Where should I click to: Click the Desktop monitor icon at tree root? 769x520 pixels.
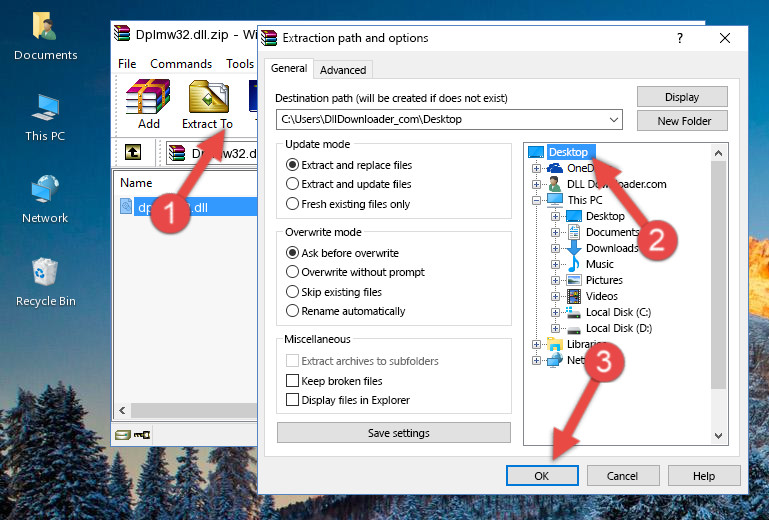(536, 152)
